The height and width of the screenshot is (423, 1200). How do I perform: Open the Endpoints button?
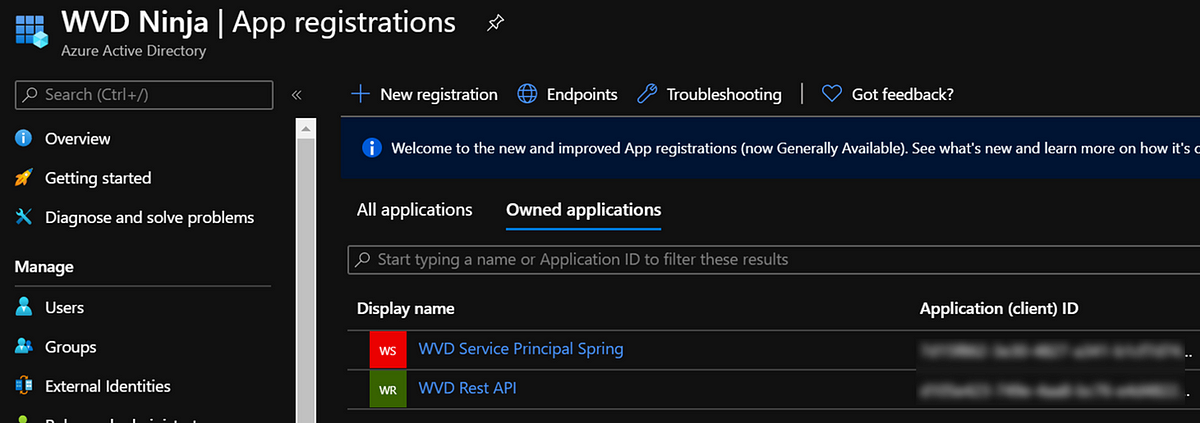[567, 94]
